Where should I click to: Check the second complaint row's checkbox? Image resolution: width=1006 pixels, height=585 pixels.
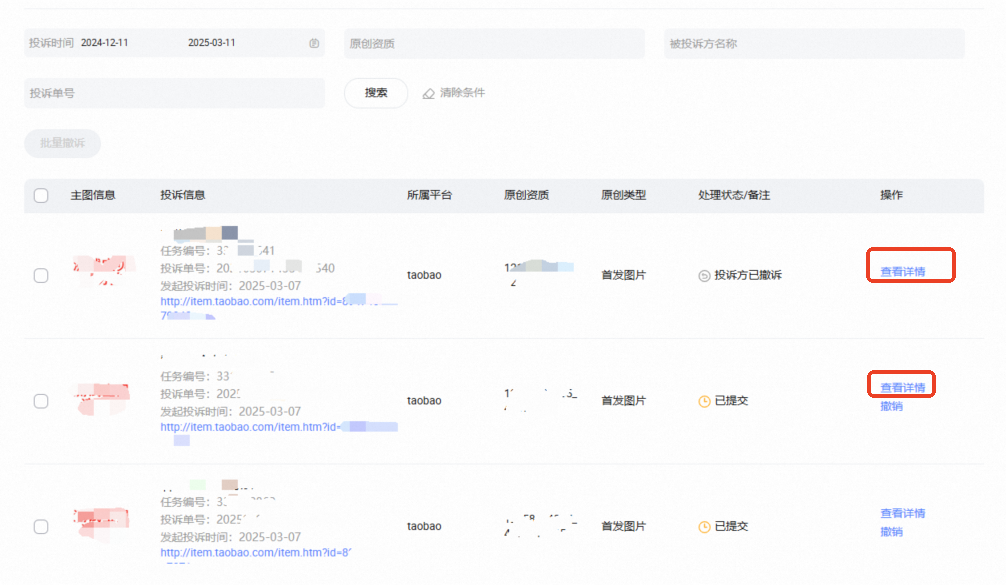click(41, 402)
